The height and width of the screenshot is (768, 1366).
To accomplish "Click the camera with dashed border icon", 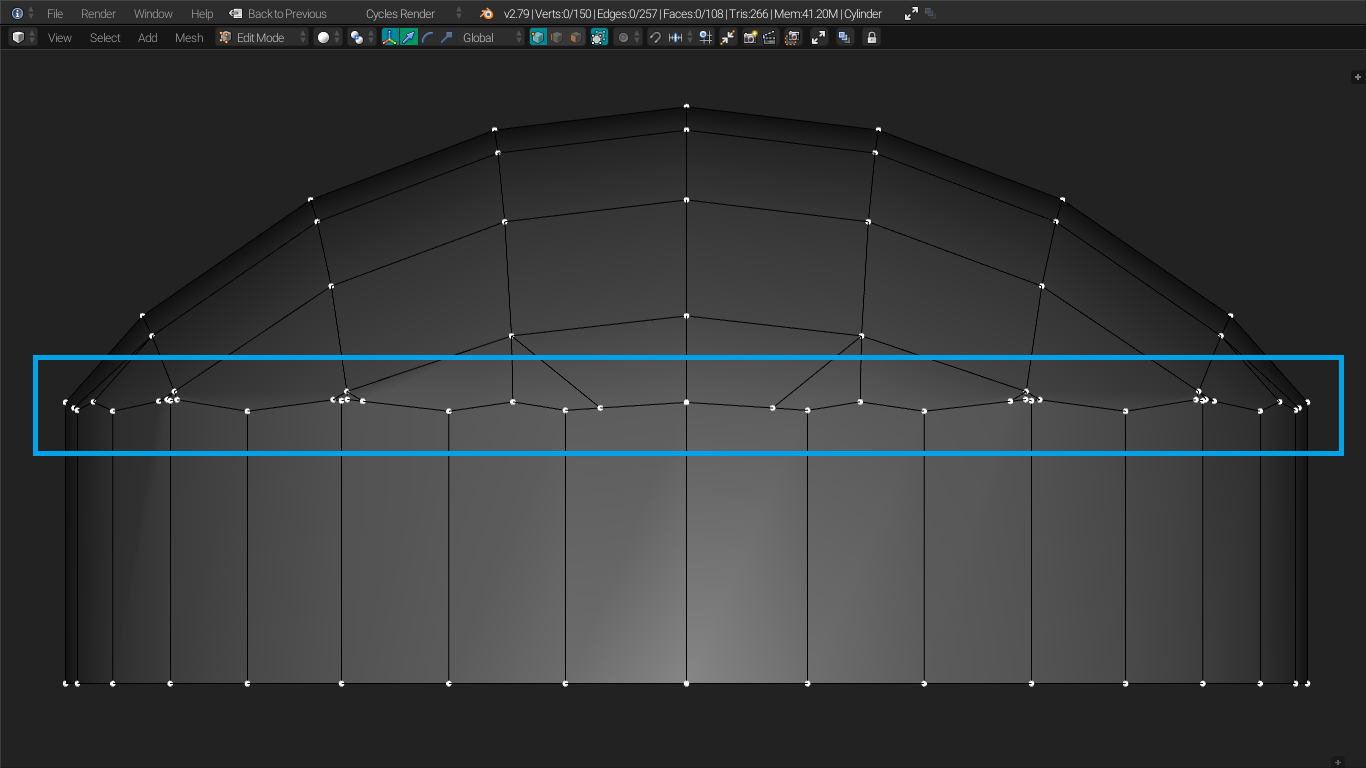I will (x=793, y=37).
